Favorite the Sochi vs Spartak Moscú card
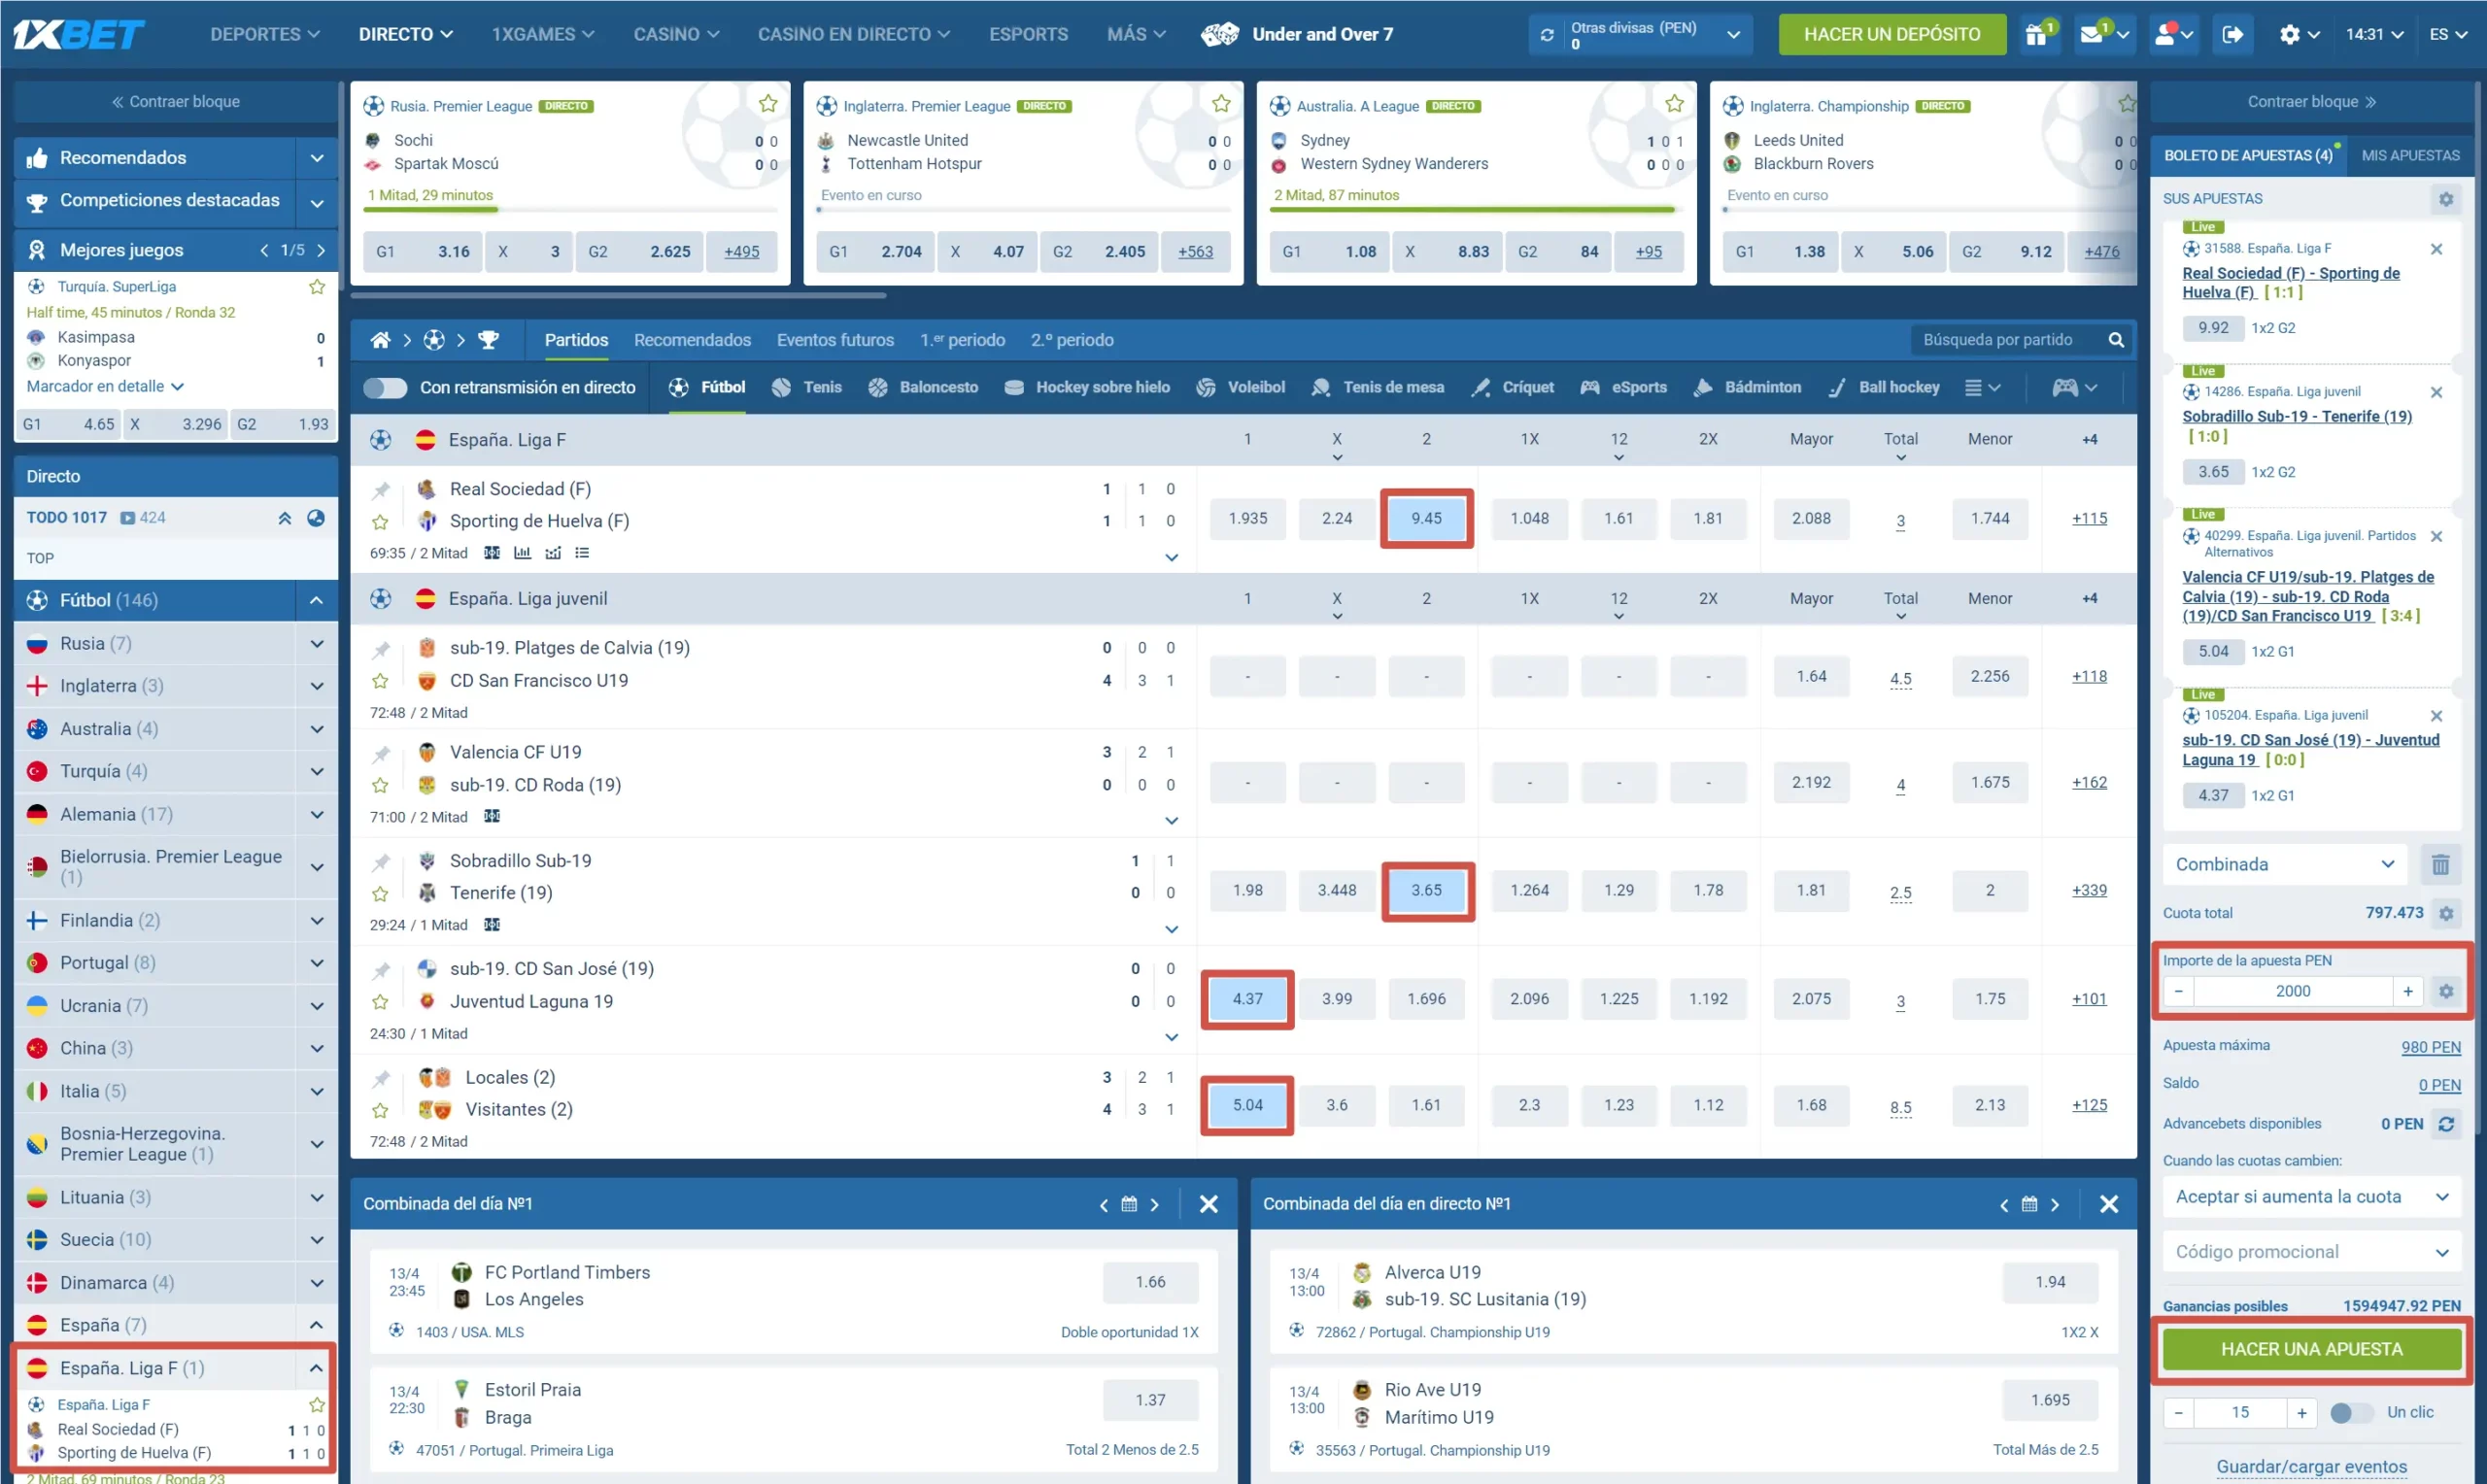The image size is (2487, 1484). point(767,104)
